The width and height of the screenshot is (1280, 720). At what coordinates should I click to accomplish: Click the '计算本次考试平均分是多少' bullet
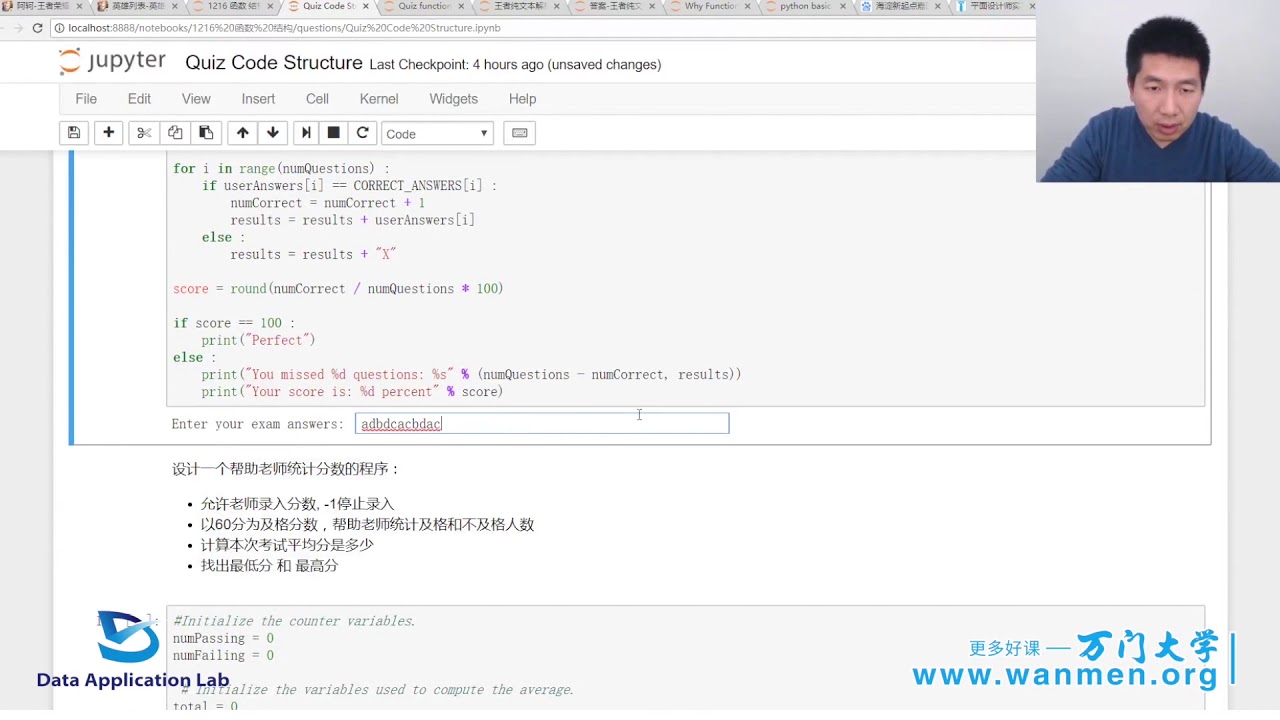click(x=287, y=545)
